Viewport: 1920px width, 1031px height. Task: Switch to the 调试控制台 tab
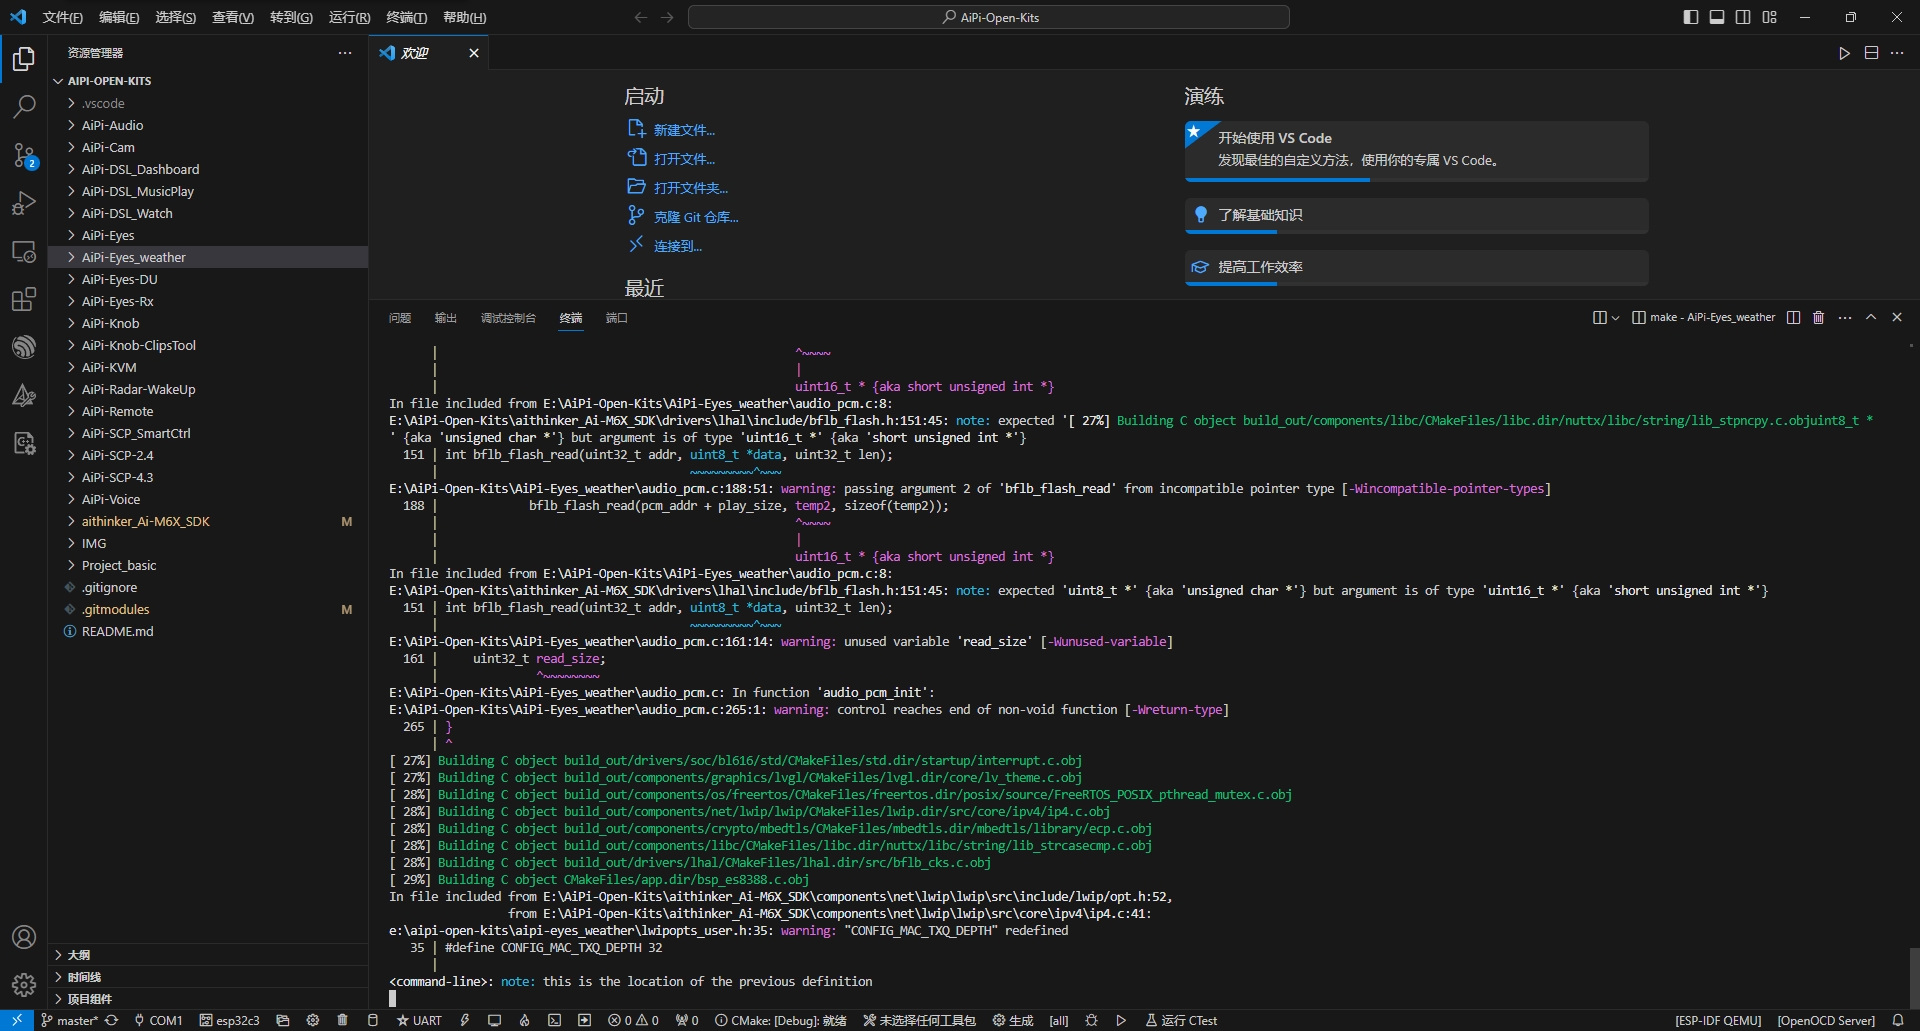point(508,318)
